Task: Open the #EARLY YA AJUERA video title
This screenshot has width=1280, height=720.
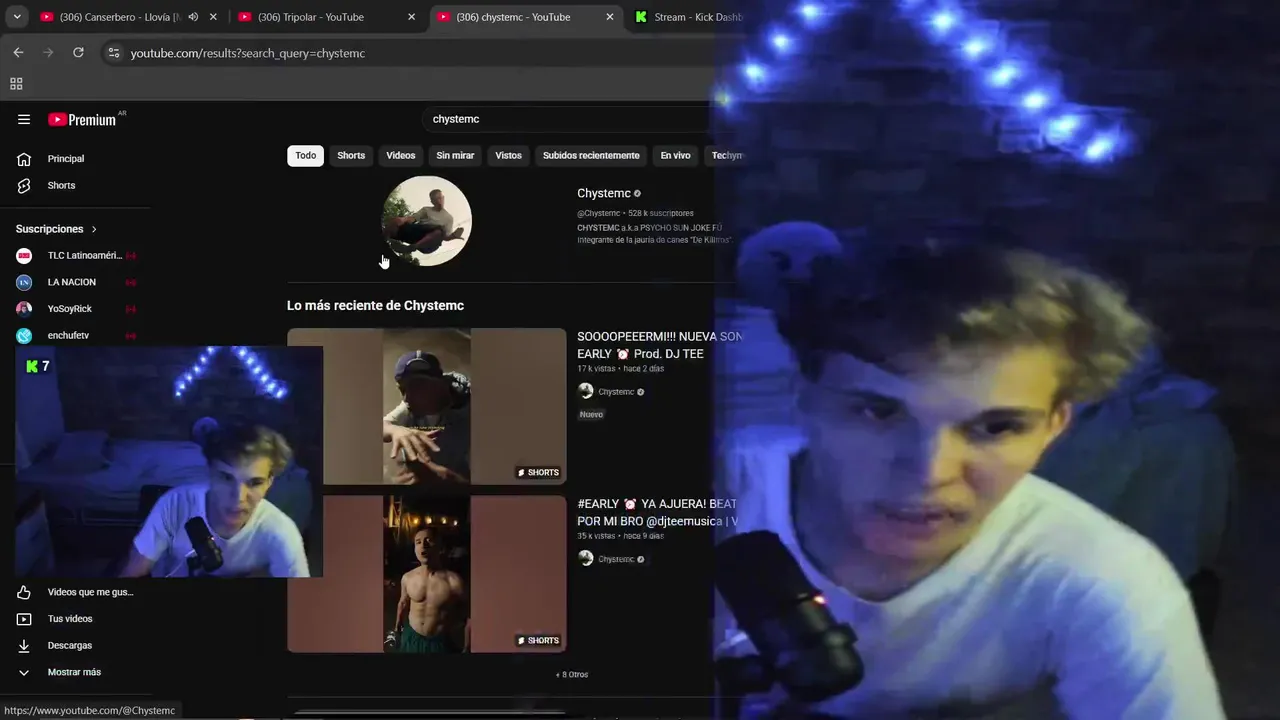Action: (x=657, y=512)
